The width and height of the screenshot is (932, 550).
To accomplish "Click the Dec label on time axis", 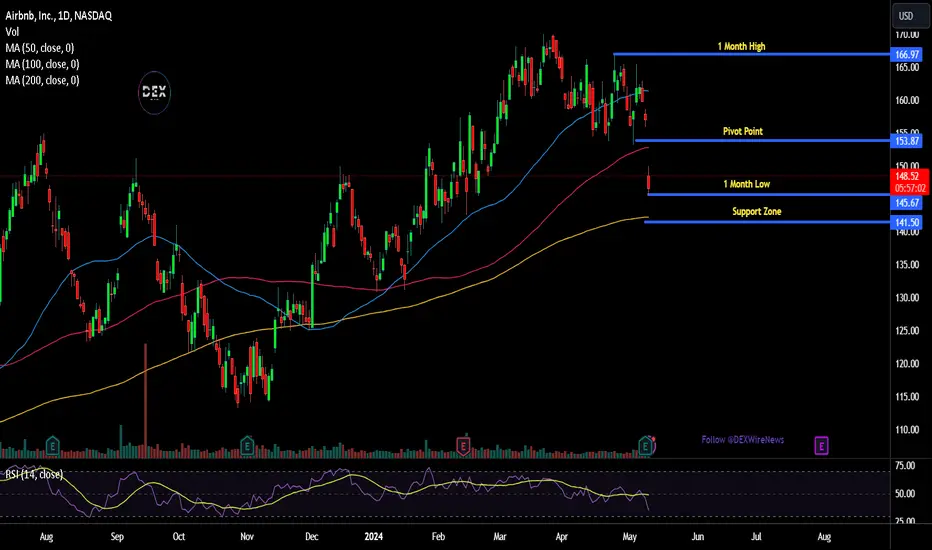I will pyautogui.click(x=311, y=537).
